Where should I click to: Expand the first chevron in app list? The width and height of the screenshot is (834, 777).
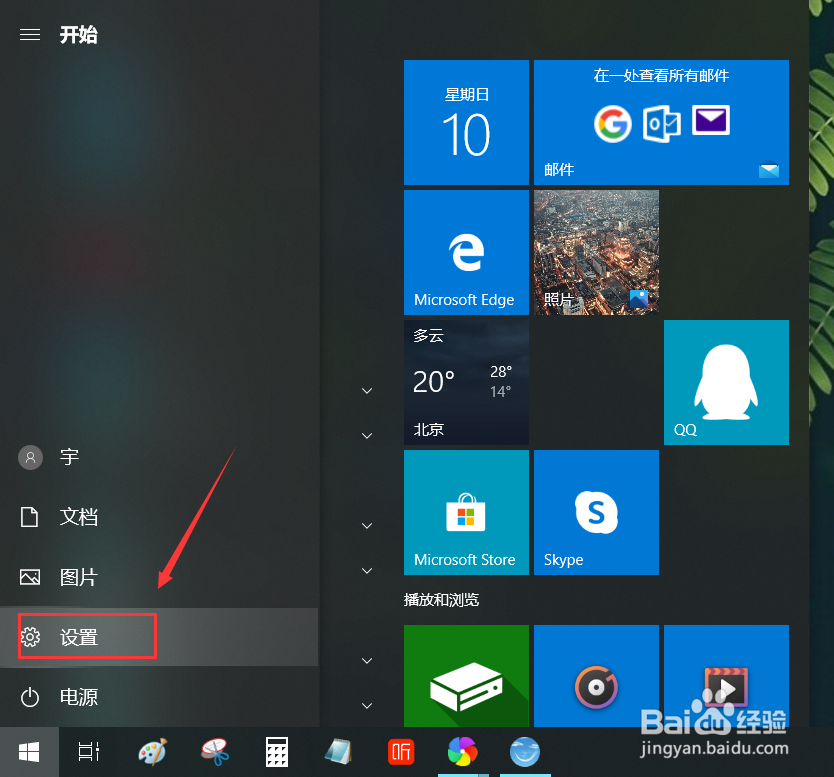(x=367, y=391)
